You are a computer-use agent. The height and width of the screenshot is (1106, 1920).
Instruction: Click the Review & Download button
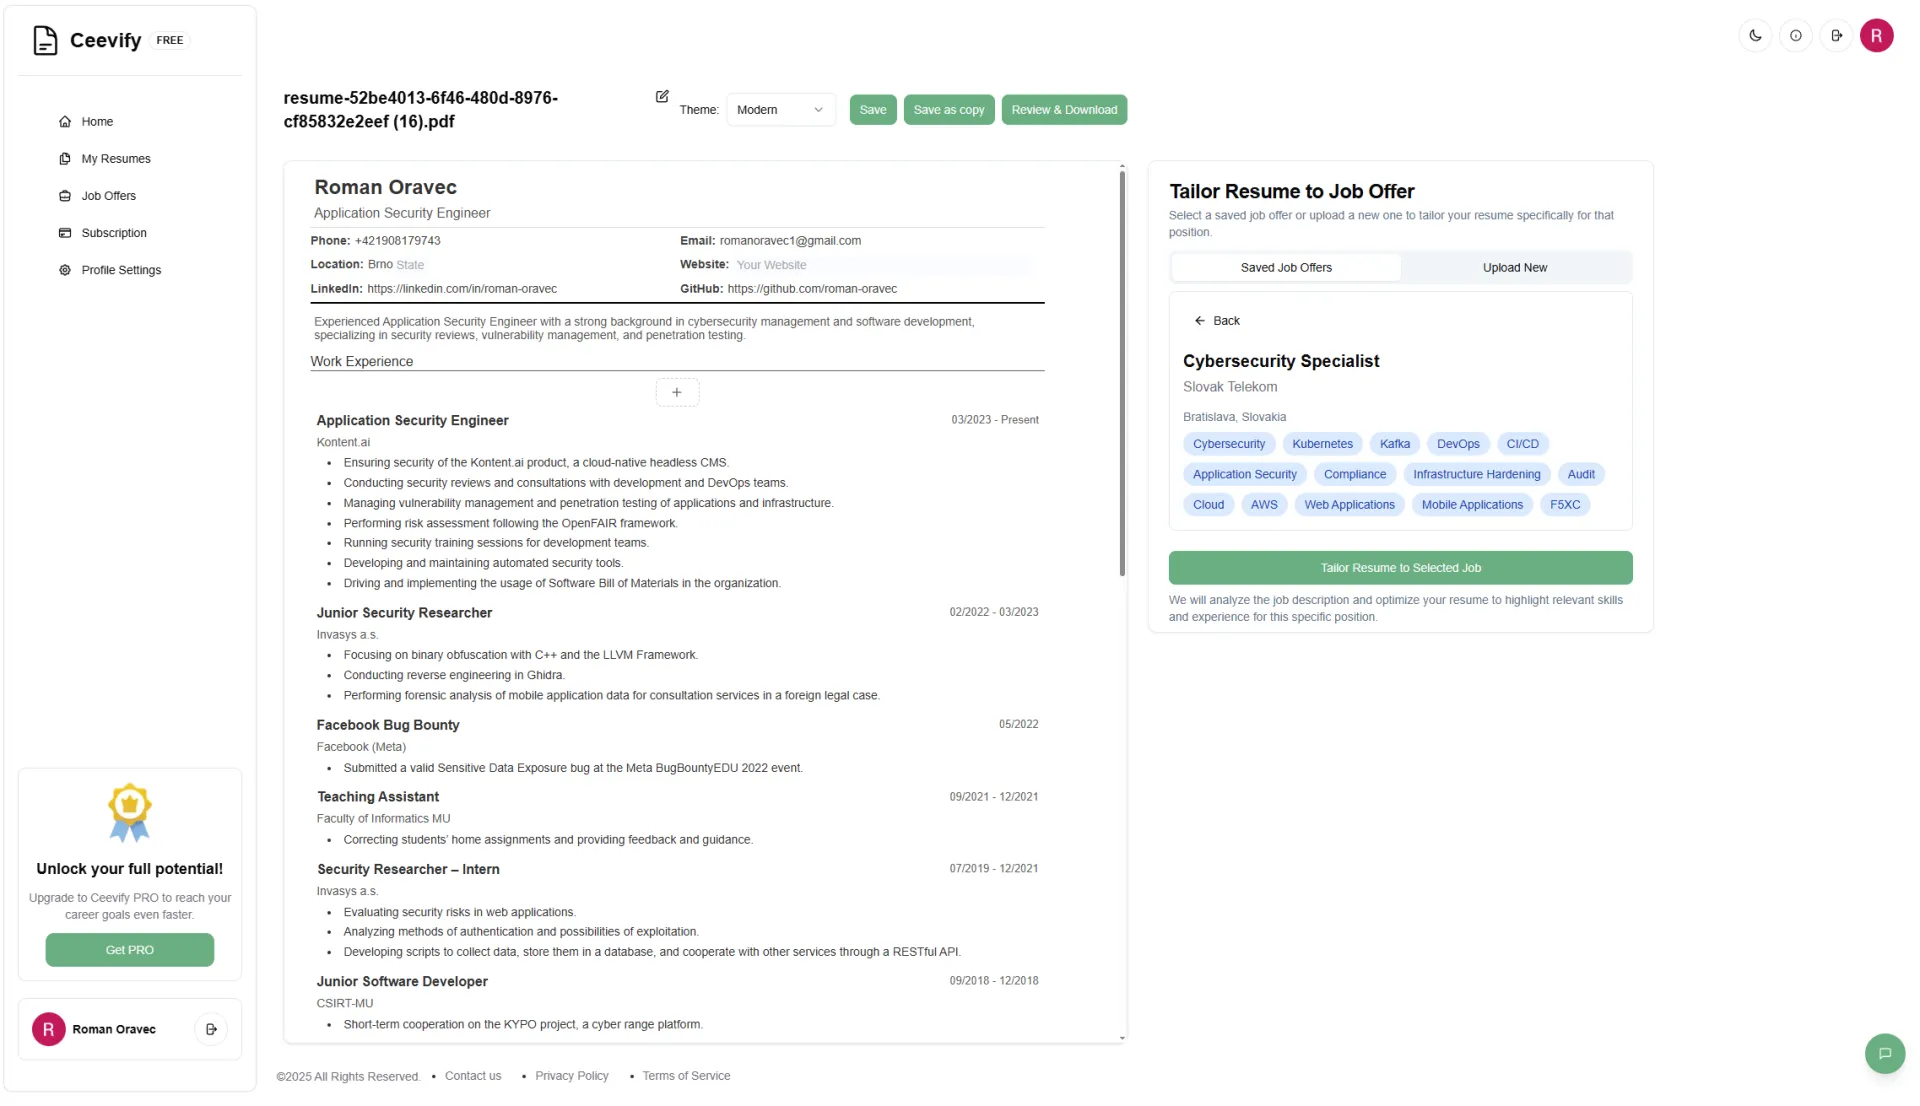1064,110
